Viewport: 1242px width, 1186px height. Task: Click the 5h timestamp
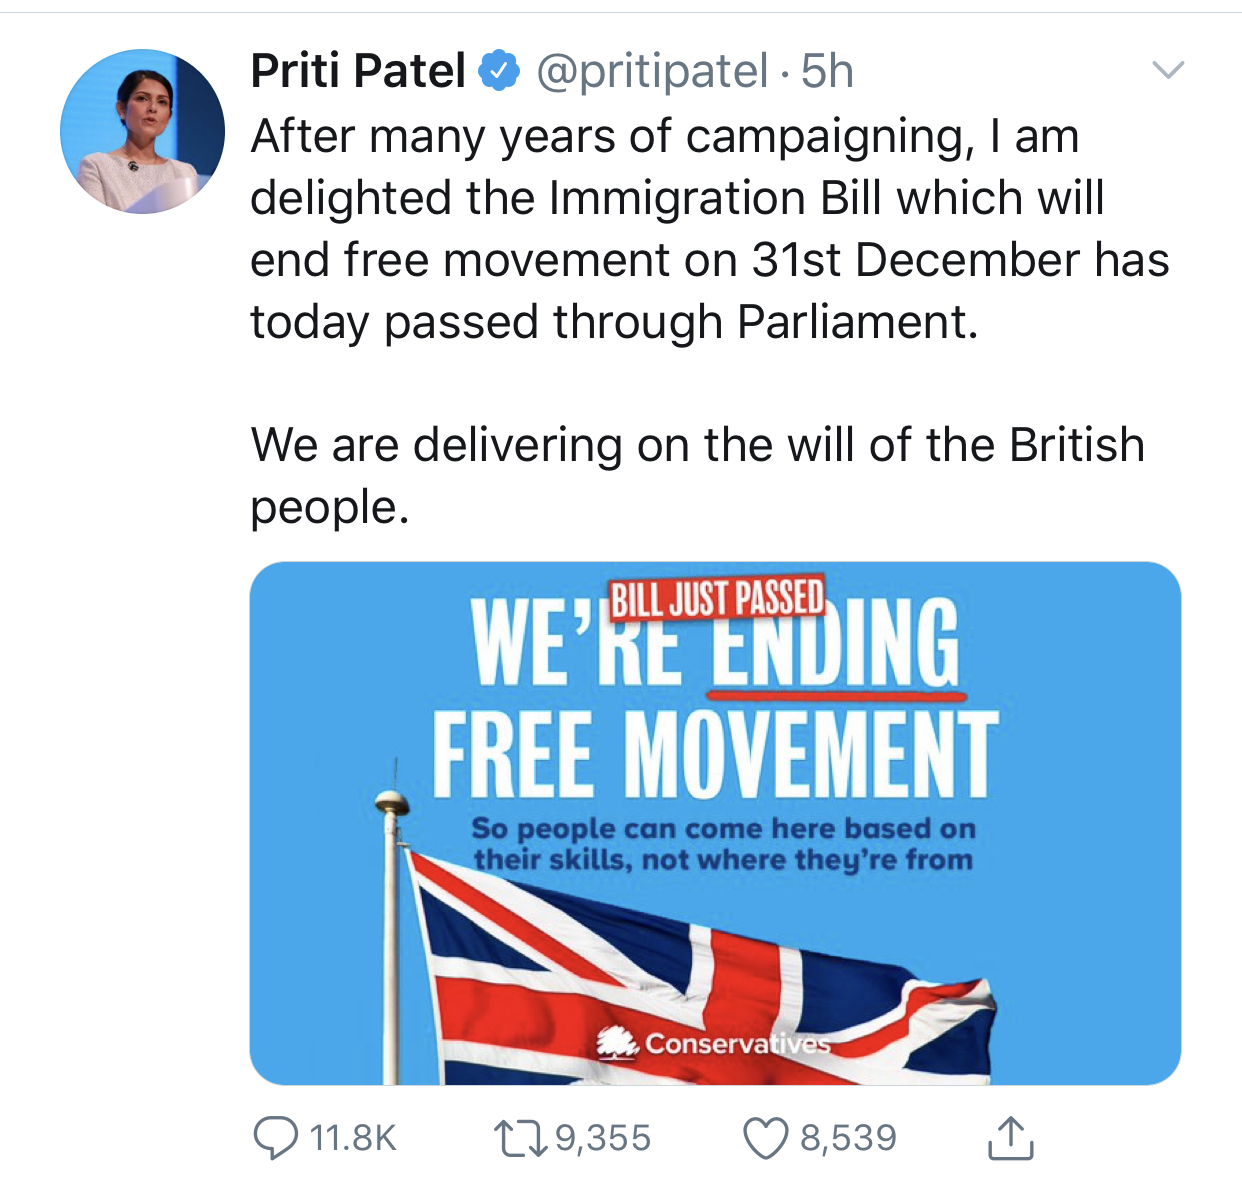pyautogui.click(x=827, y=71)
